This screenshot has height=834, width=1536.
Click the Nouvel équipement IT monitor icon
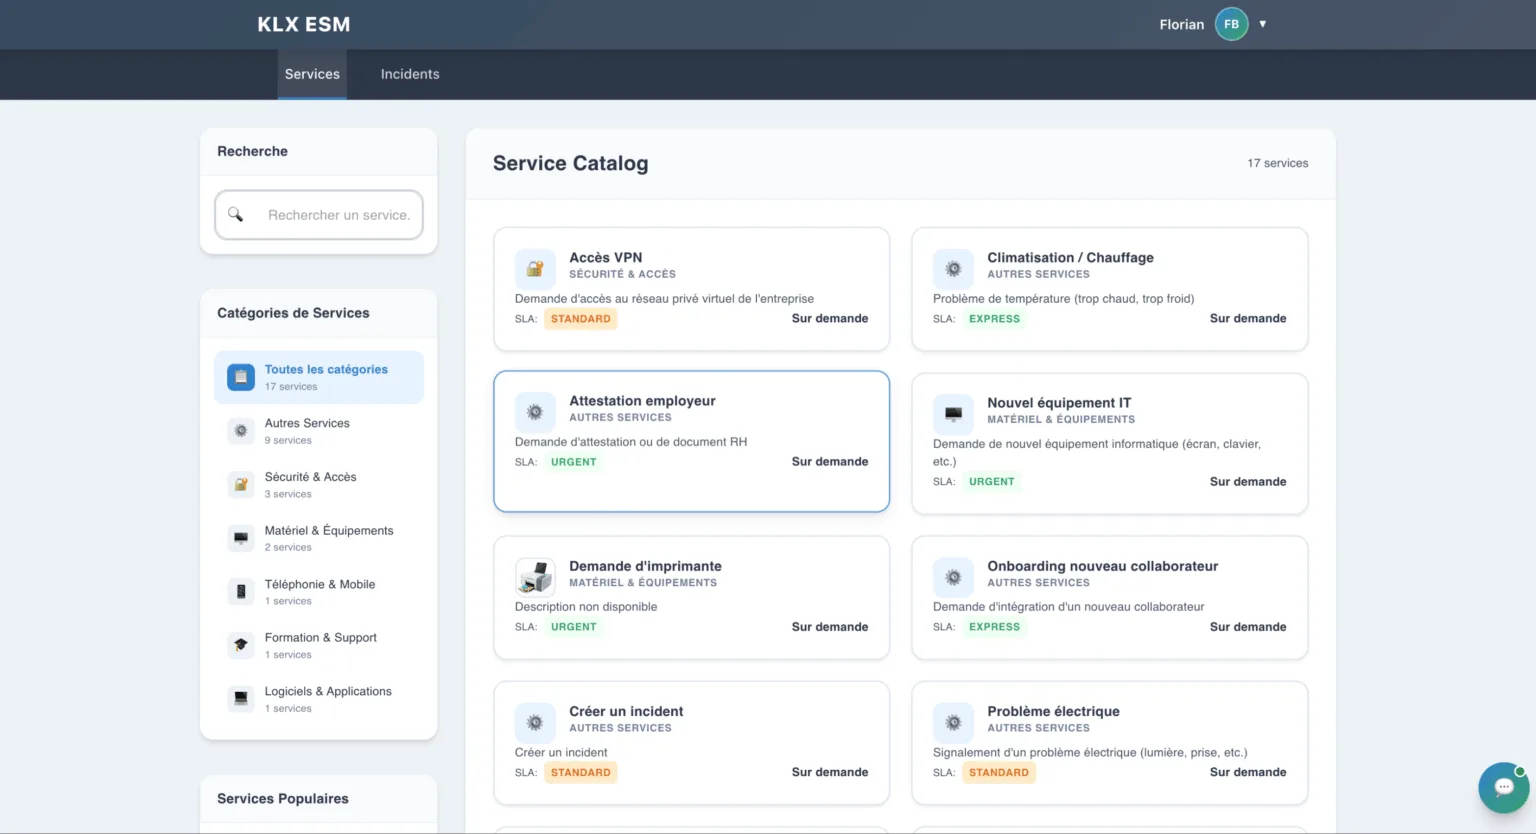(953, 413)
